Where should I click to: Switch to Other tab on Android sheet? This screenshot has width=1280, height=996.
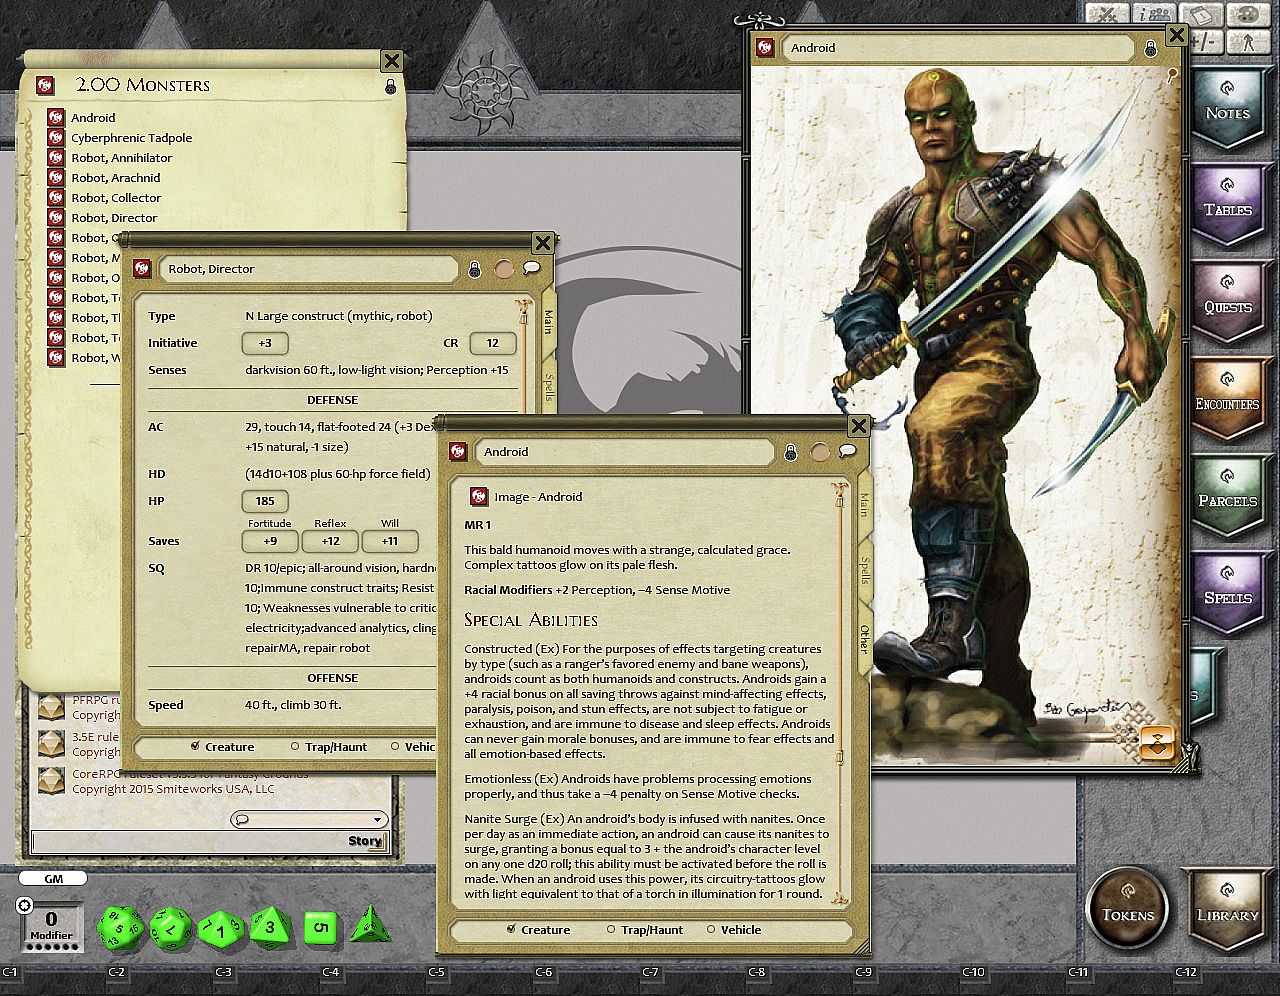coord(865,639)
